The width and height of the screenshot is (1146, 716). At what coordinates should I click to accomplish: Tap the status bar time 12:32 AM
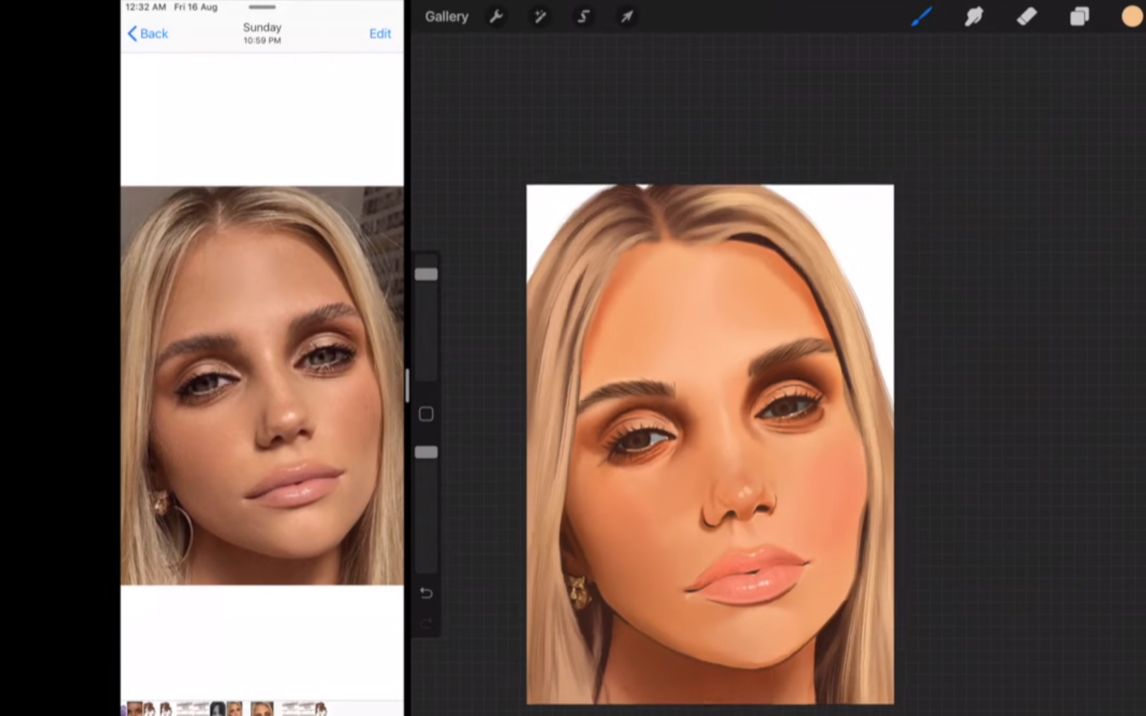click(x=145, y=7)
